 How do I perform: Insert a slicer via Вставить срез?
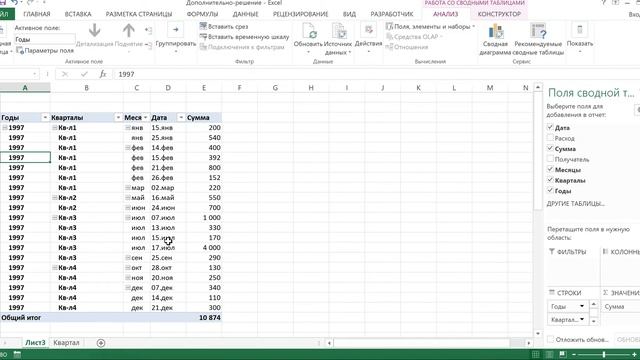click(224, 26)
